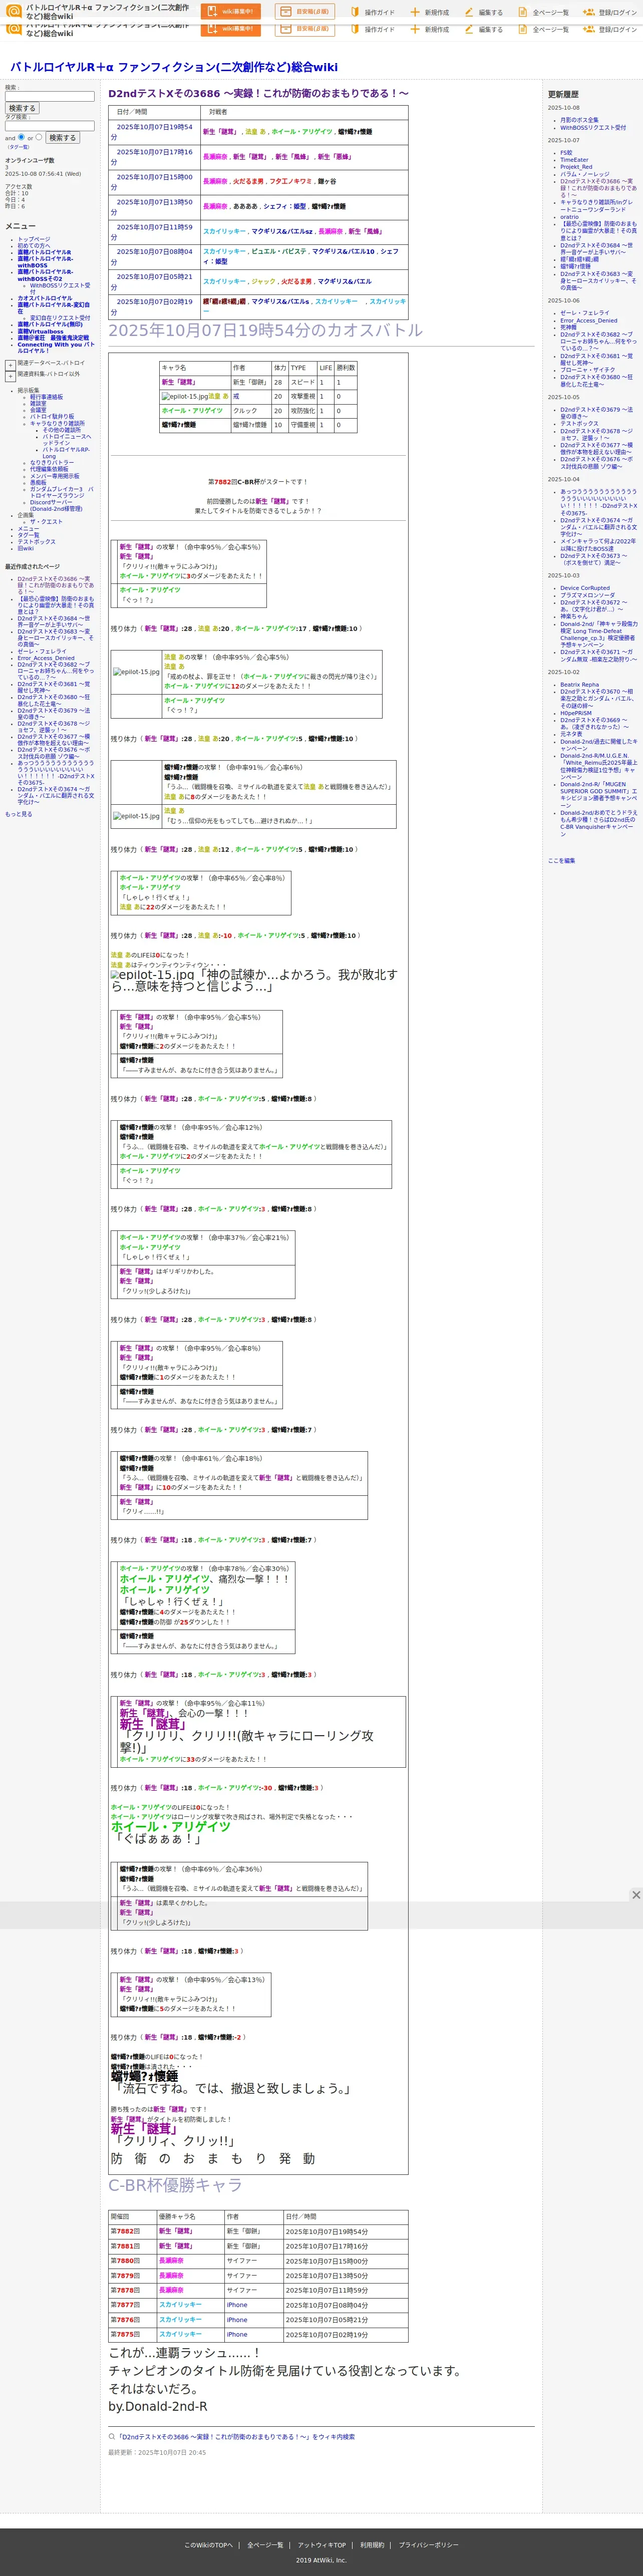Open TimeEater in update history
The width and height of the screenshot is (643, 2576).
pyautogui.click(x=574, y=160)
